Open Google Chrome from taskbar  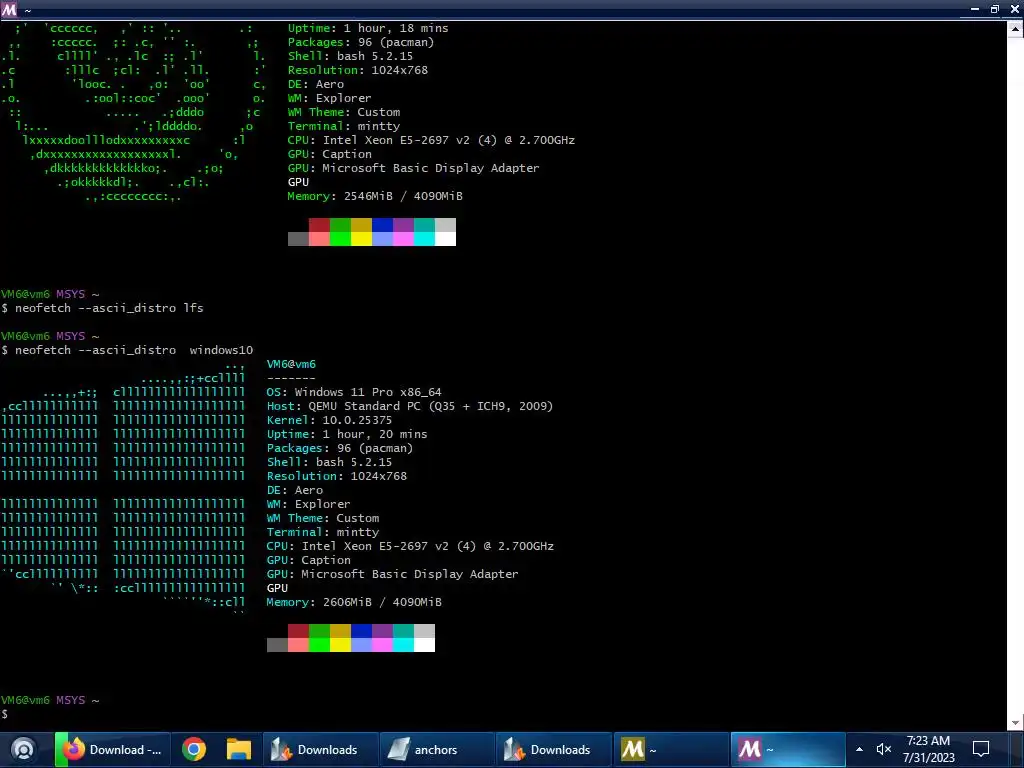point(193,749)
